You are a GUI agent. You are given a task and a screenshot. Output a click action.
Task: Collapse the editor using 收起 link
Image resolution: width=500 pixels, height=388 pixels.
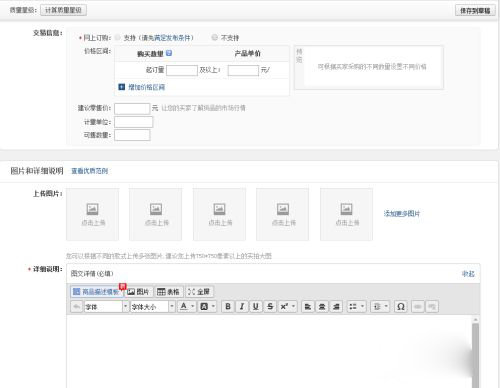468,274
